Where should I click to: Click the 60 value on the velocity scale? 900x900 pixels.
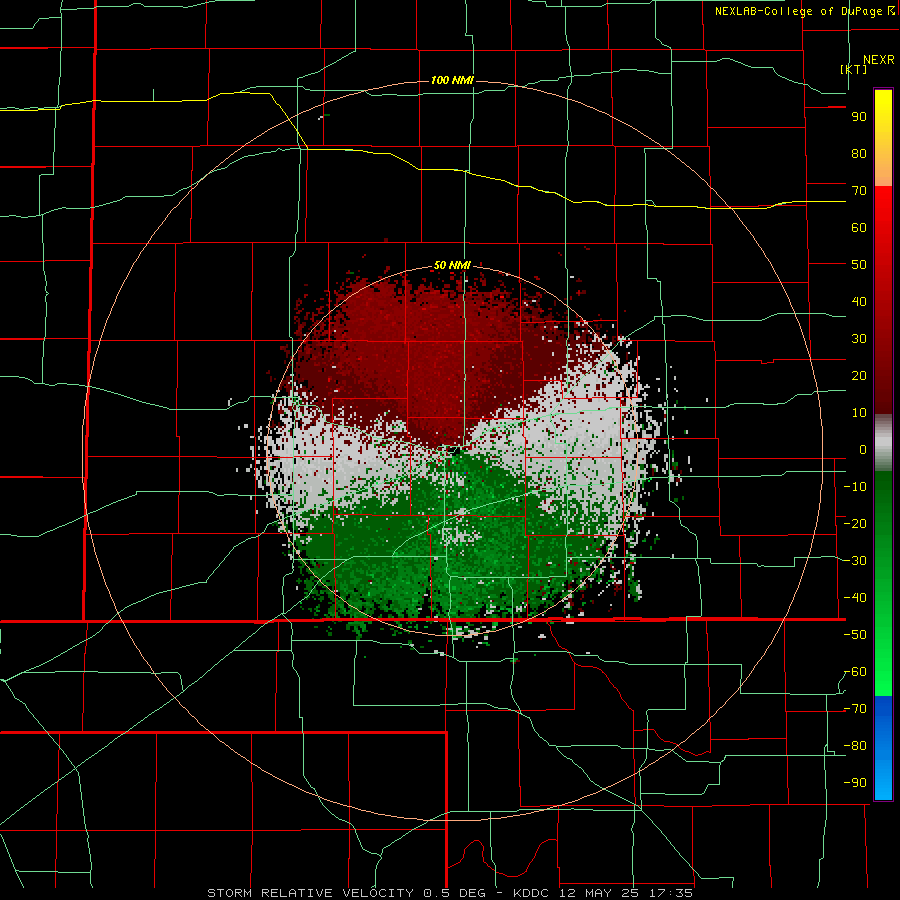(x=859, y=228)
